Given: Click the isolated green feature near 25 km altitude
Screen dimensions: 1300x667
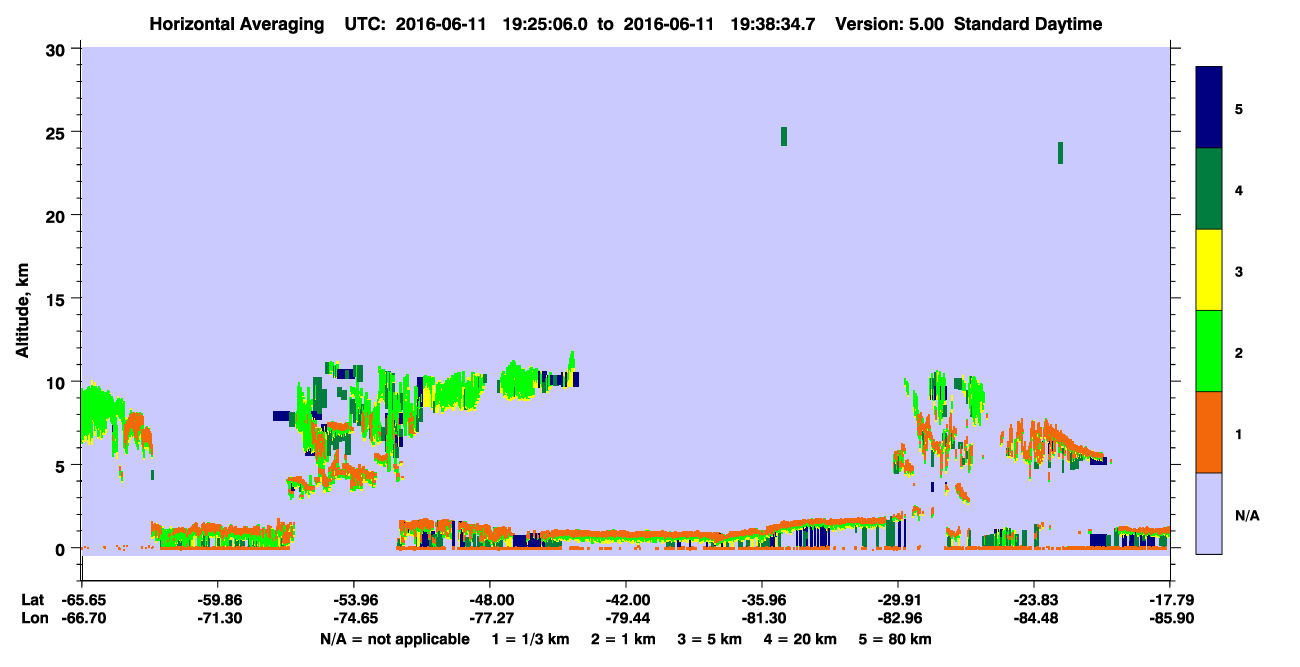Looking at the screenshot, I should 784,136.
